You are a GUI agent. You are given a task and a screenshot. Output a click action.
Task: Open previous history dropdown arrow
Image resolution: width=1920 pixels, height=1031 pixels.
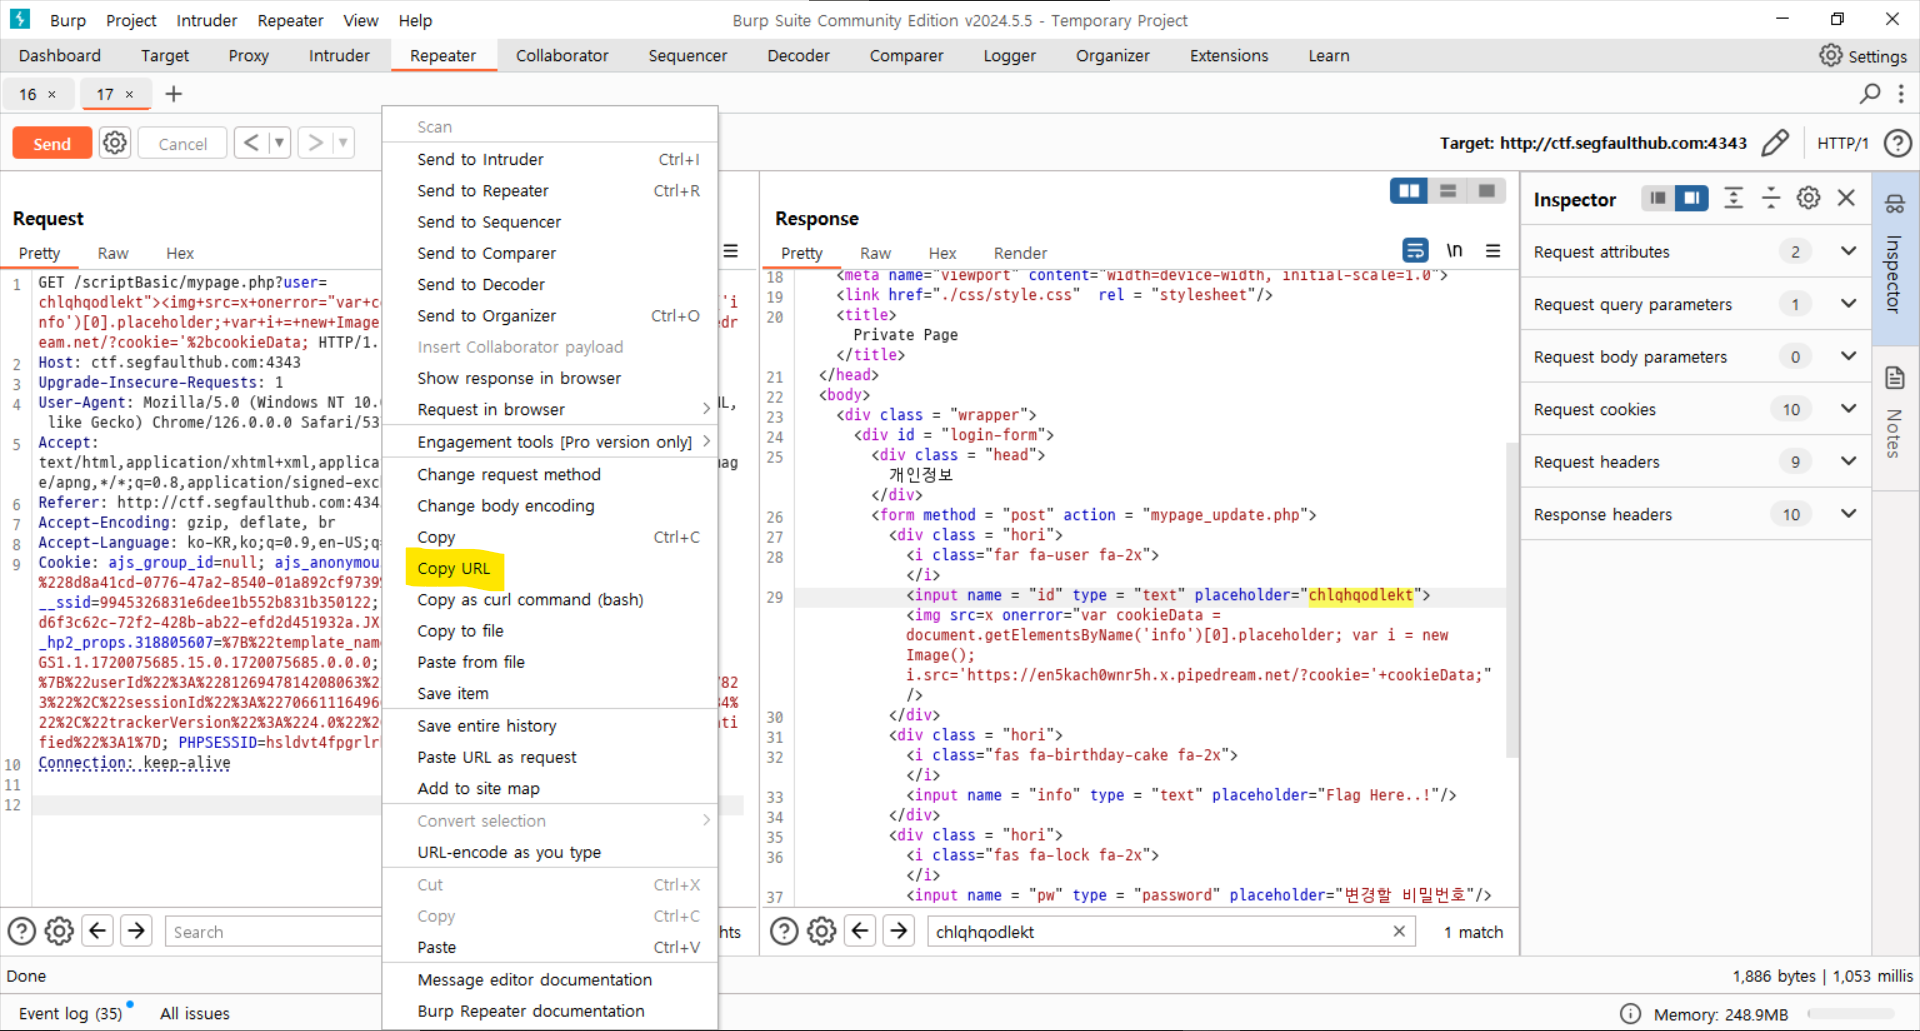pyautogui.click(x=279, y=143)
